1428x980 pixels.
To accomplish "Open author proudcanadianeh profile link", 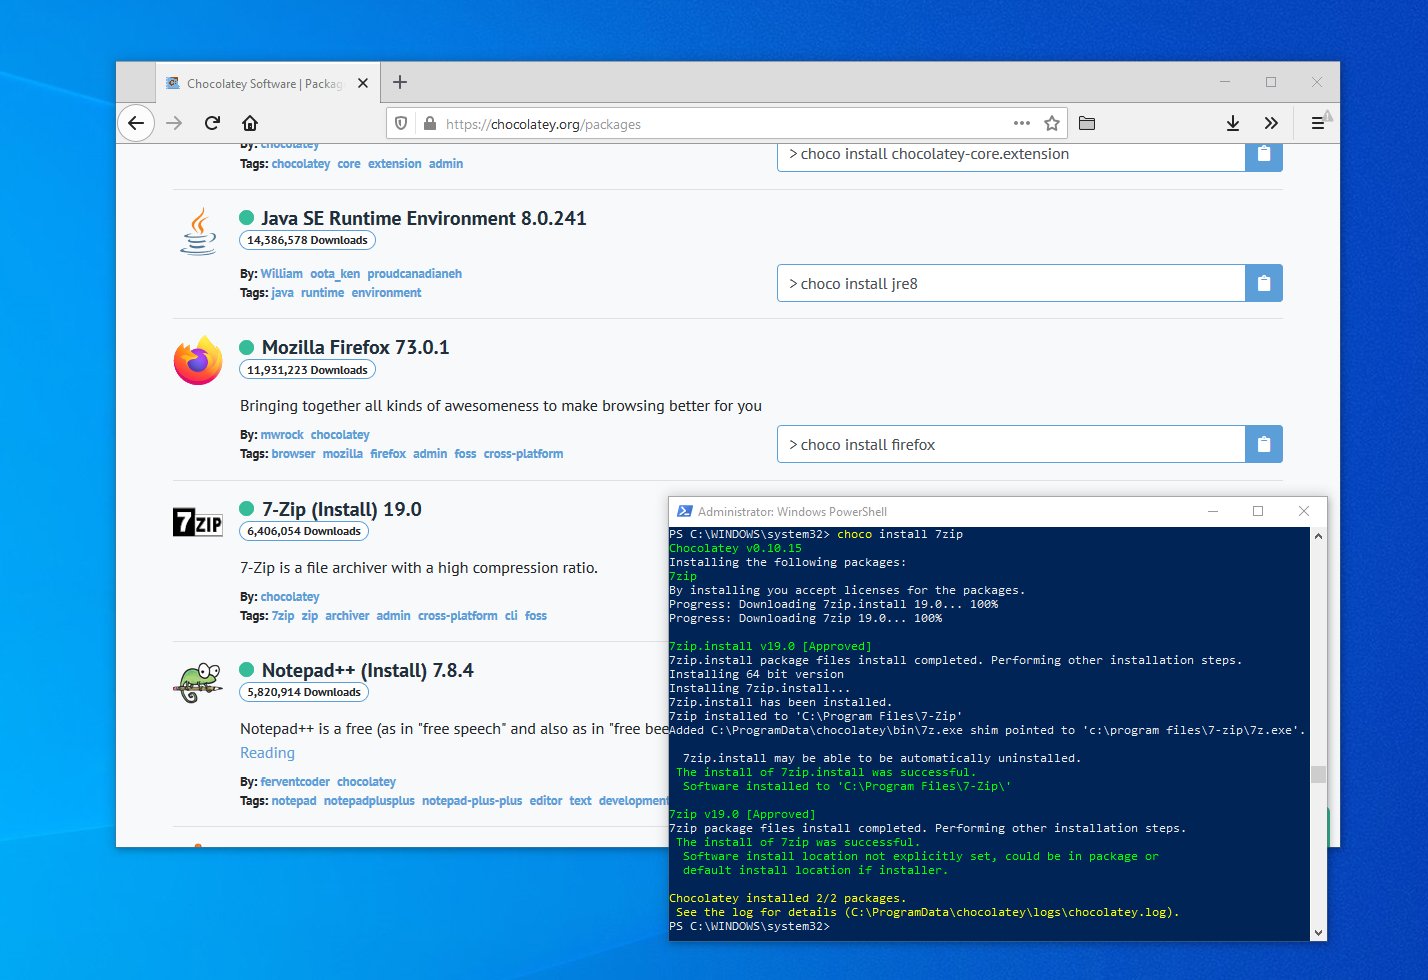I will [414, 273].
